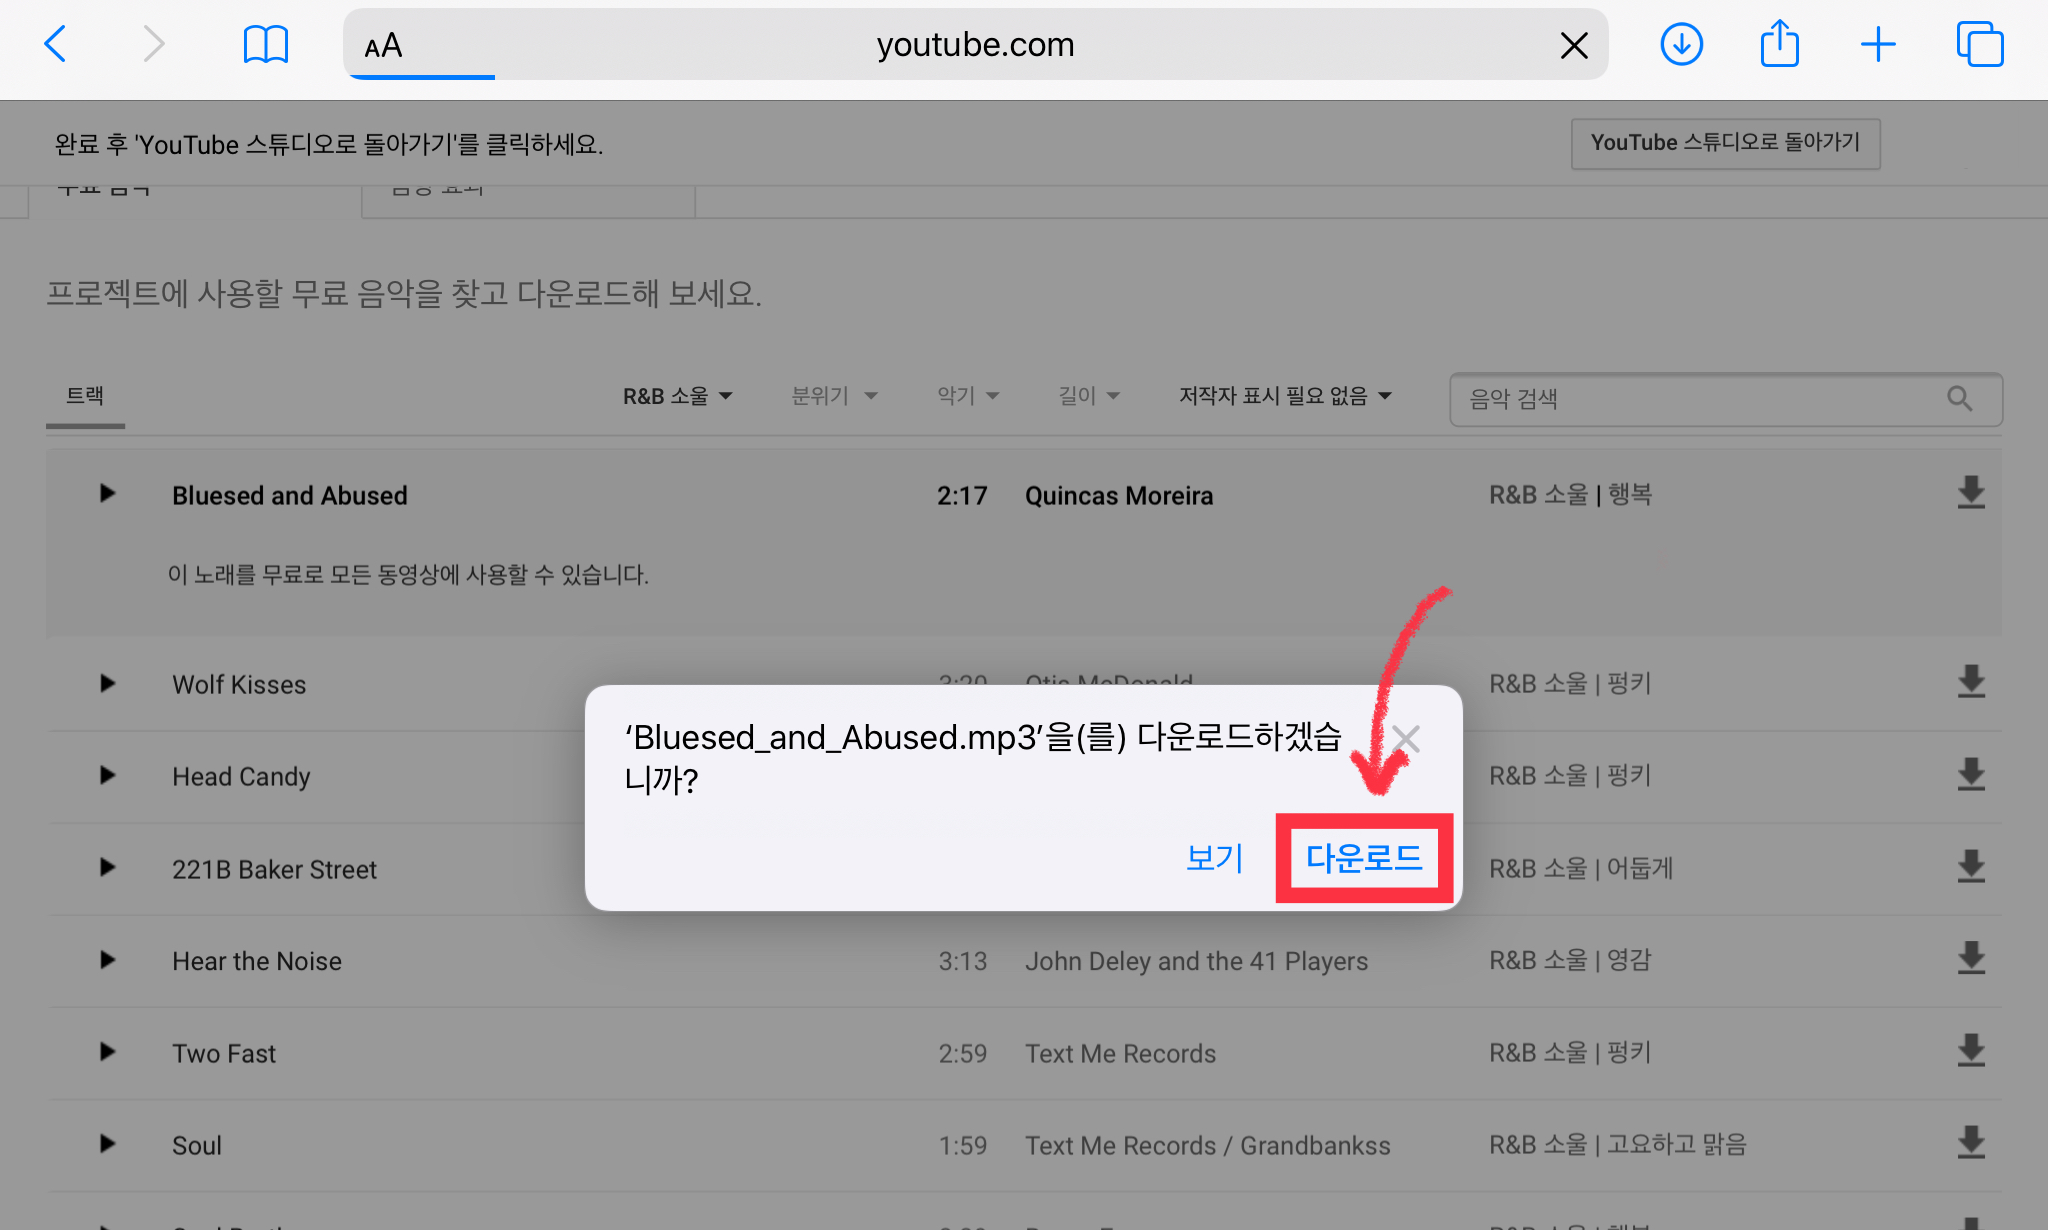Screen dimensions: 2048x1230
Task: Play the Wolf Kisses track
Action: (x=107, y=684)
